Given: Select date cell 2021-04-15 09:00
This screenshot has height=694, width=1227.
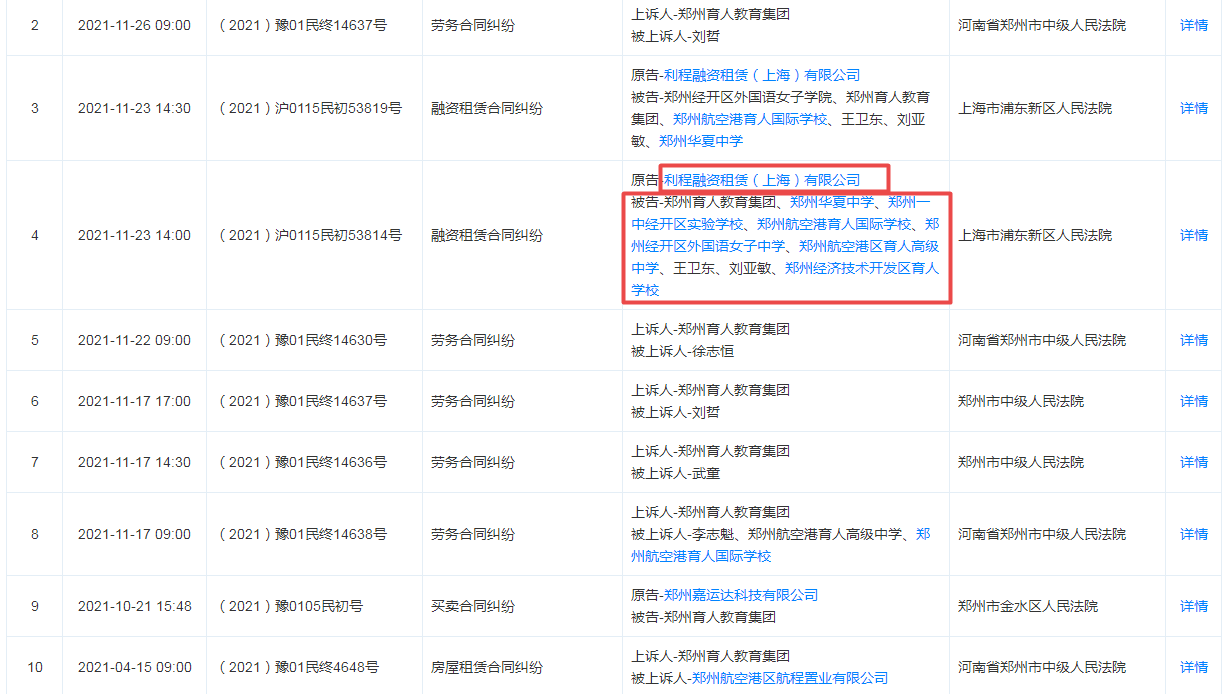Looking at the screenshot, I should [134, 667].
